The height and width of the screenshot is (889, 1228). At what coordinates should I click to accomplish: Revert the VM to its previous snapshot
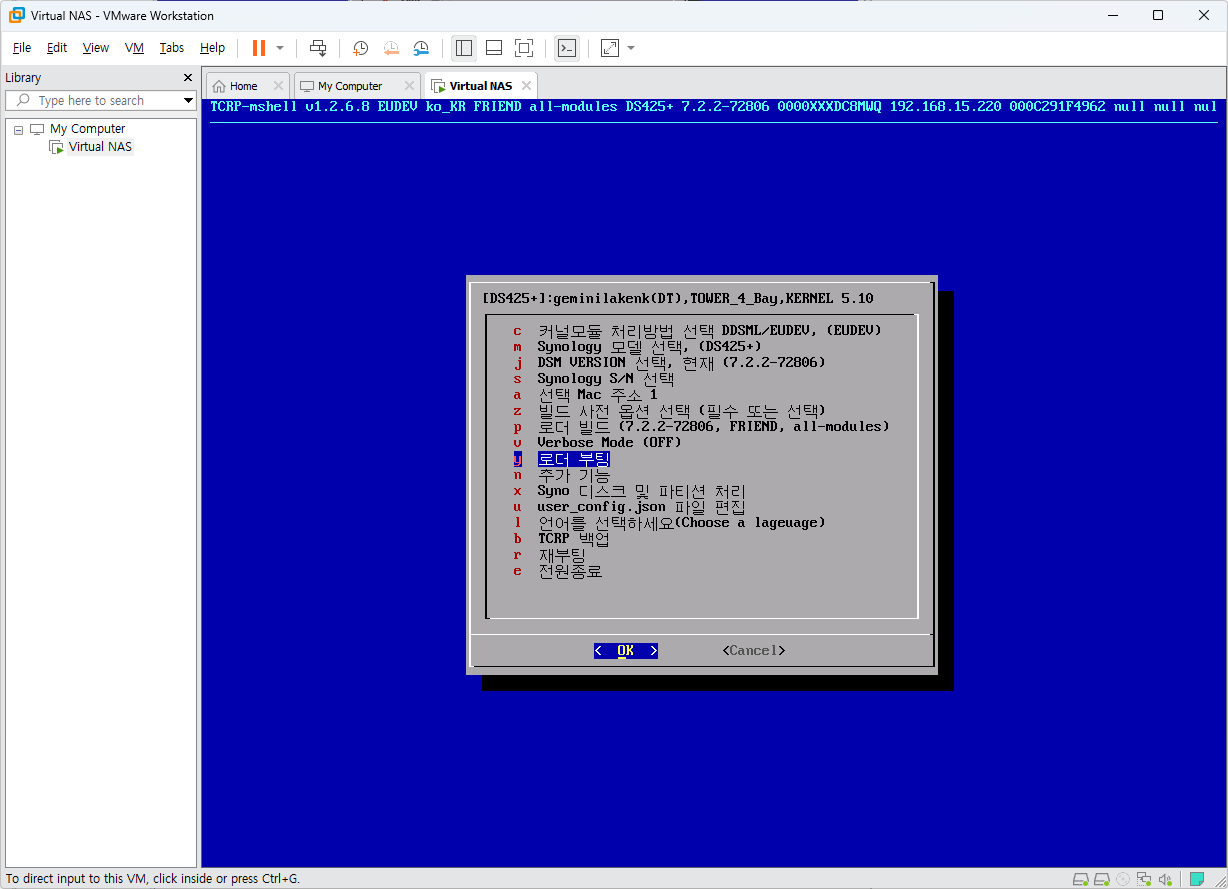click(391, 48)
